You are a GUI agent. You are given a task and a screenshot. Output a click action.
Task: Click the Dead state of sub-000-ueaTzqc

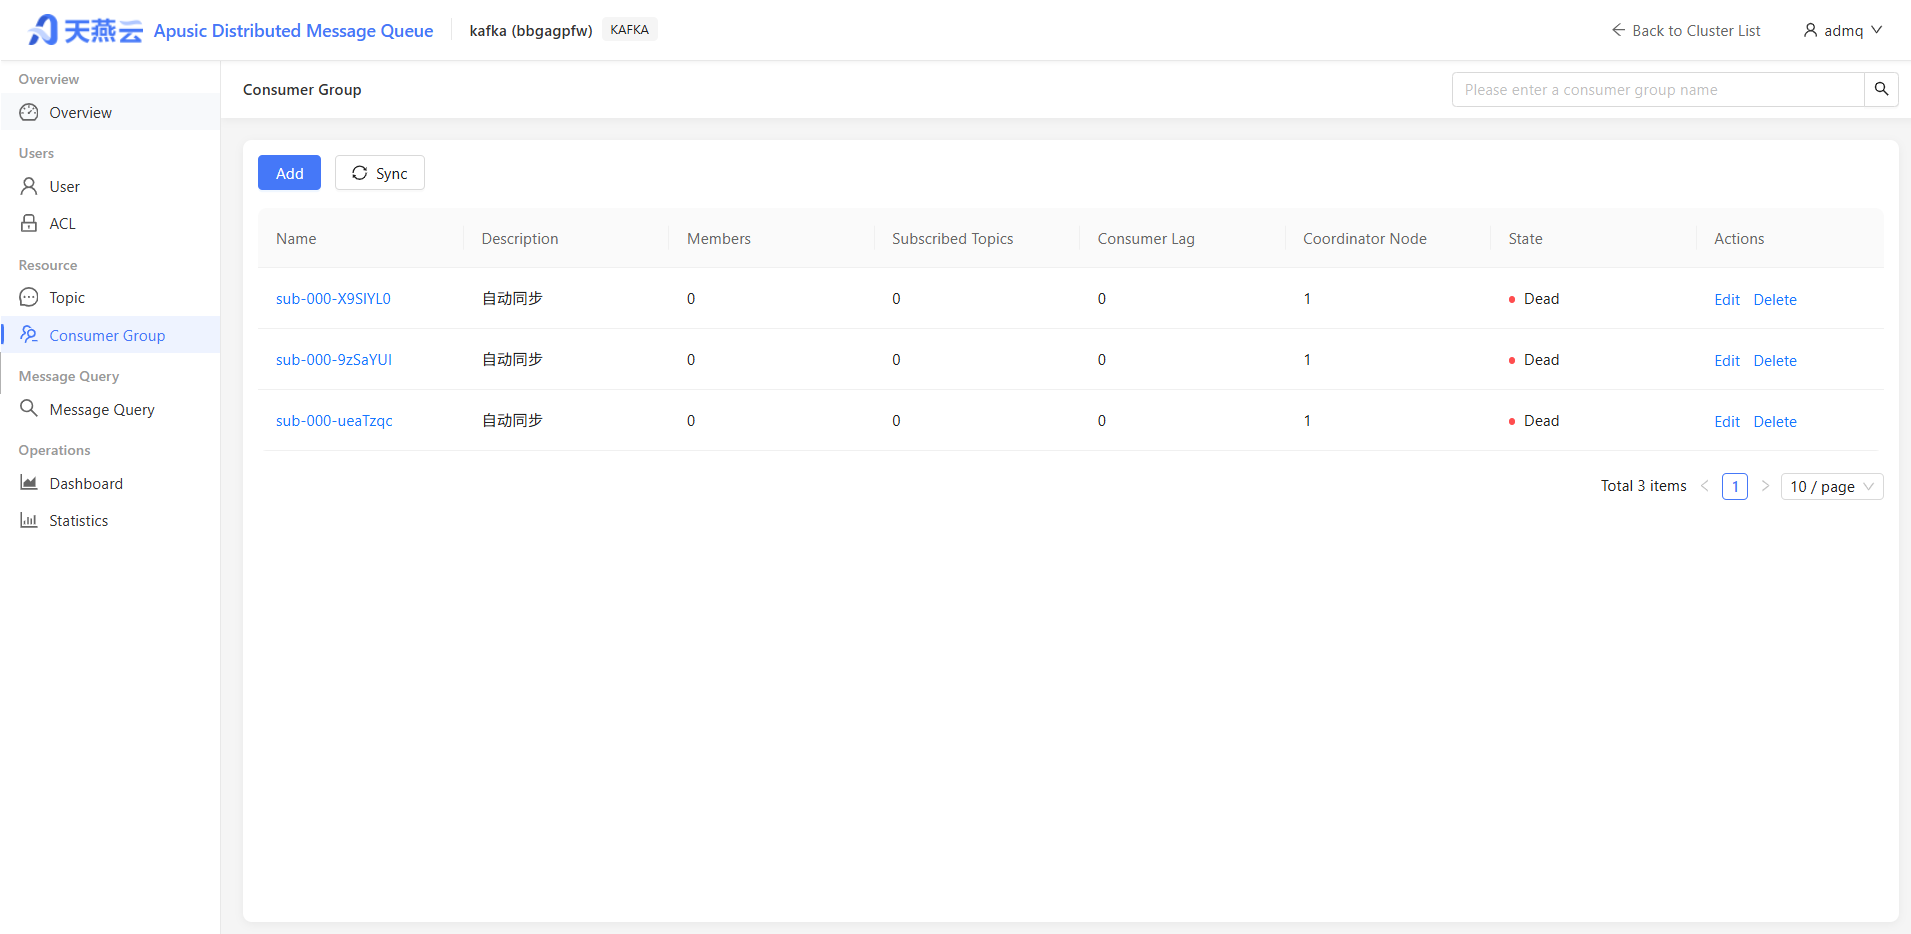point(1534,420)
